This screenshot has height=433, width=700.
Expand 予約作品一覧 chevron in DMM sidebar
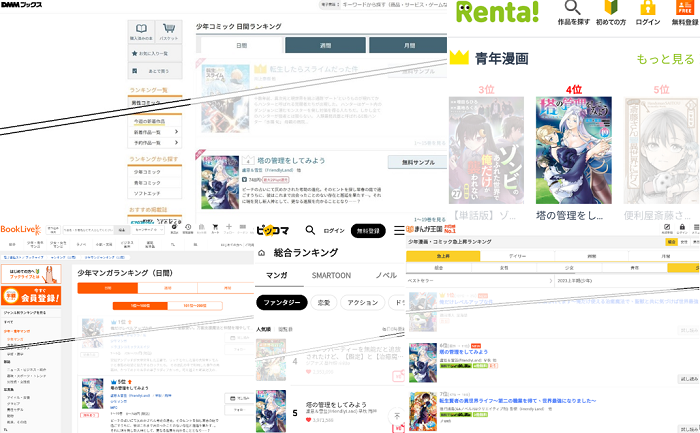tap(176, 142)
